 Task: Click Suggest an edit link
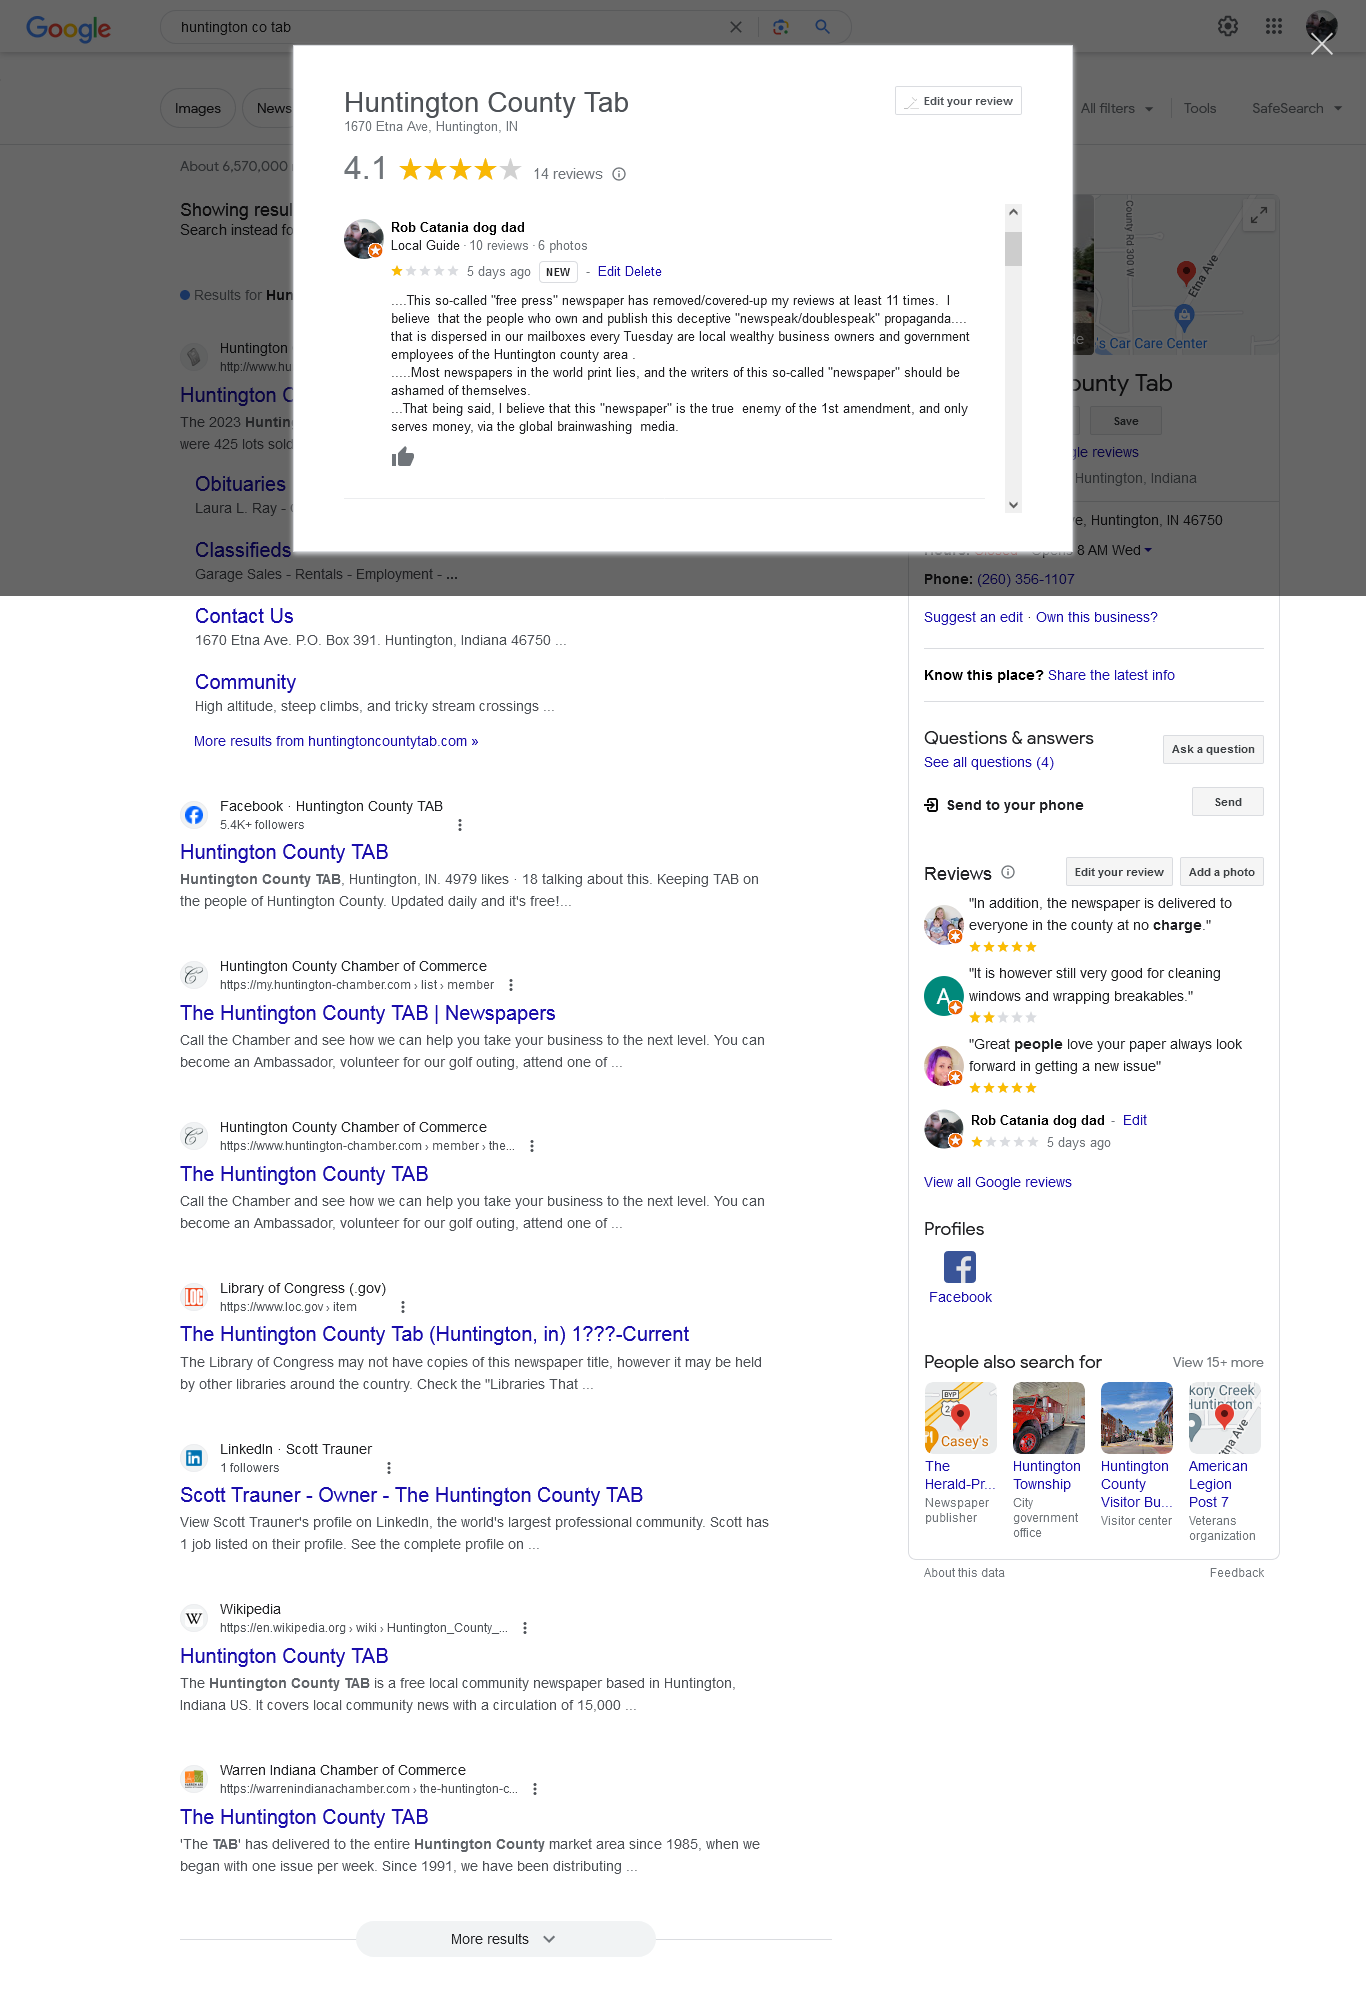tap(973, 617)
